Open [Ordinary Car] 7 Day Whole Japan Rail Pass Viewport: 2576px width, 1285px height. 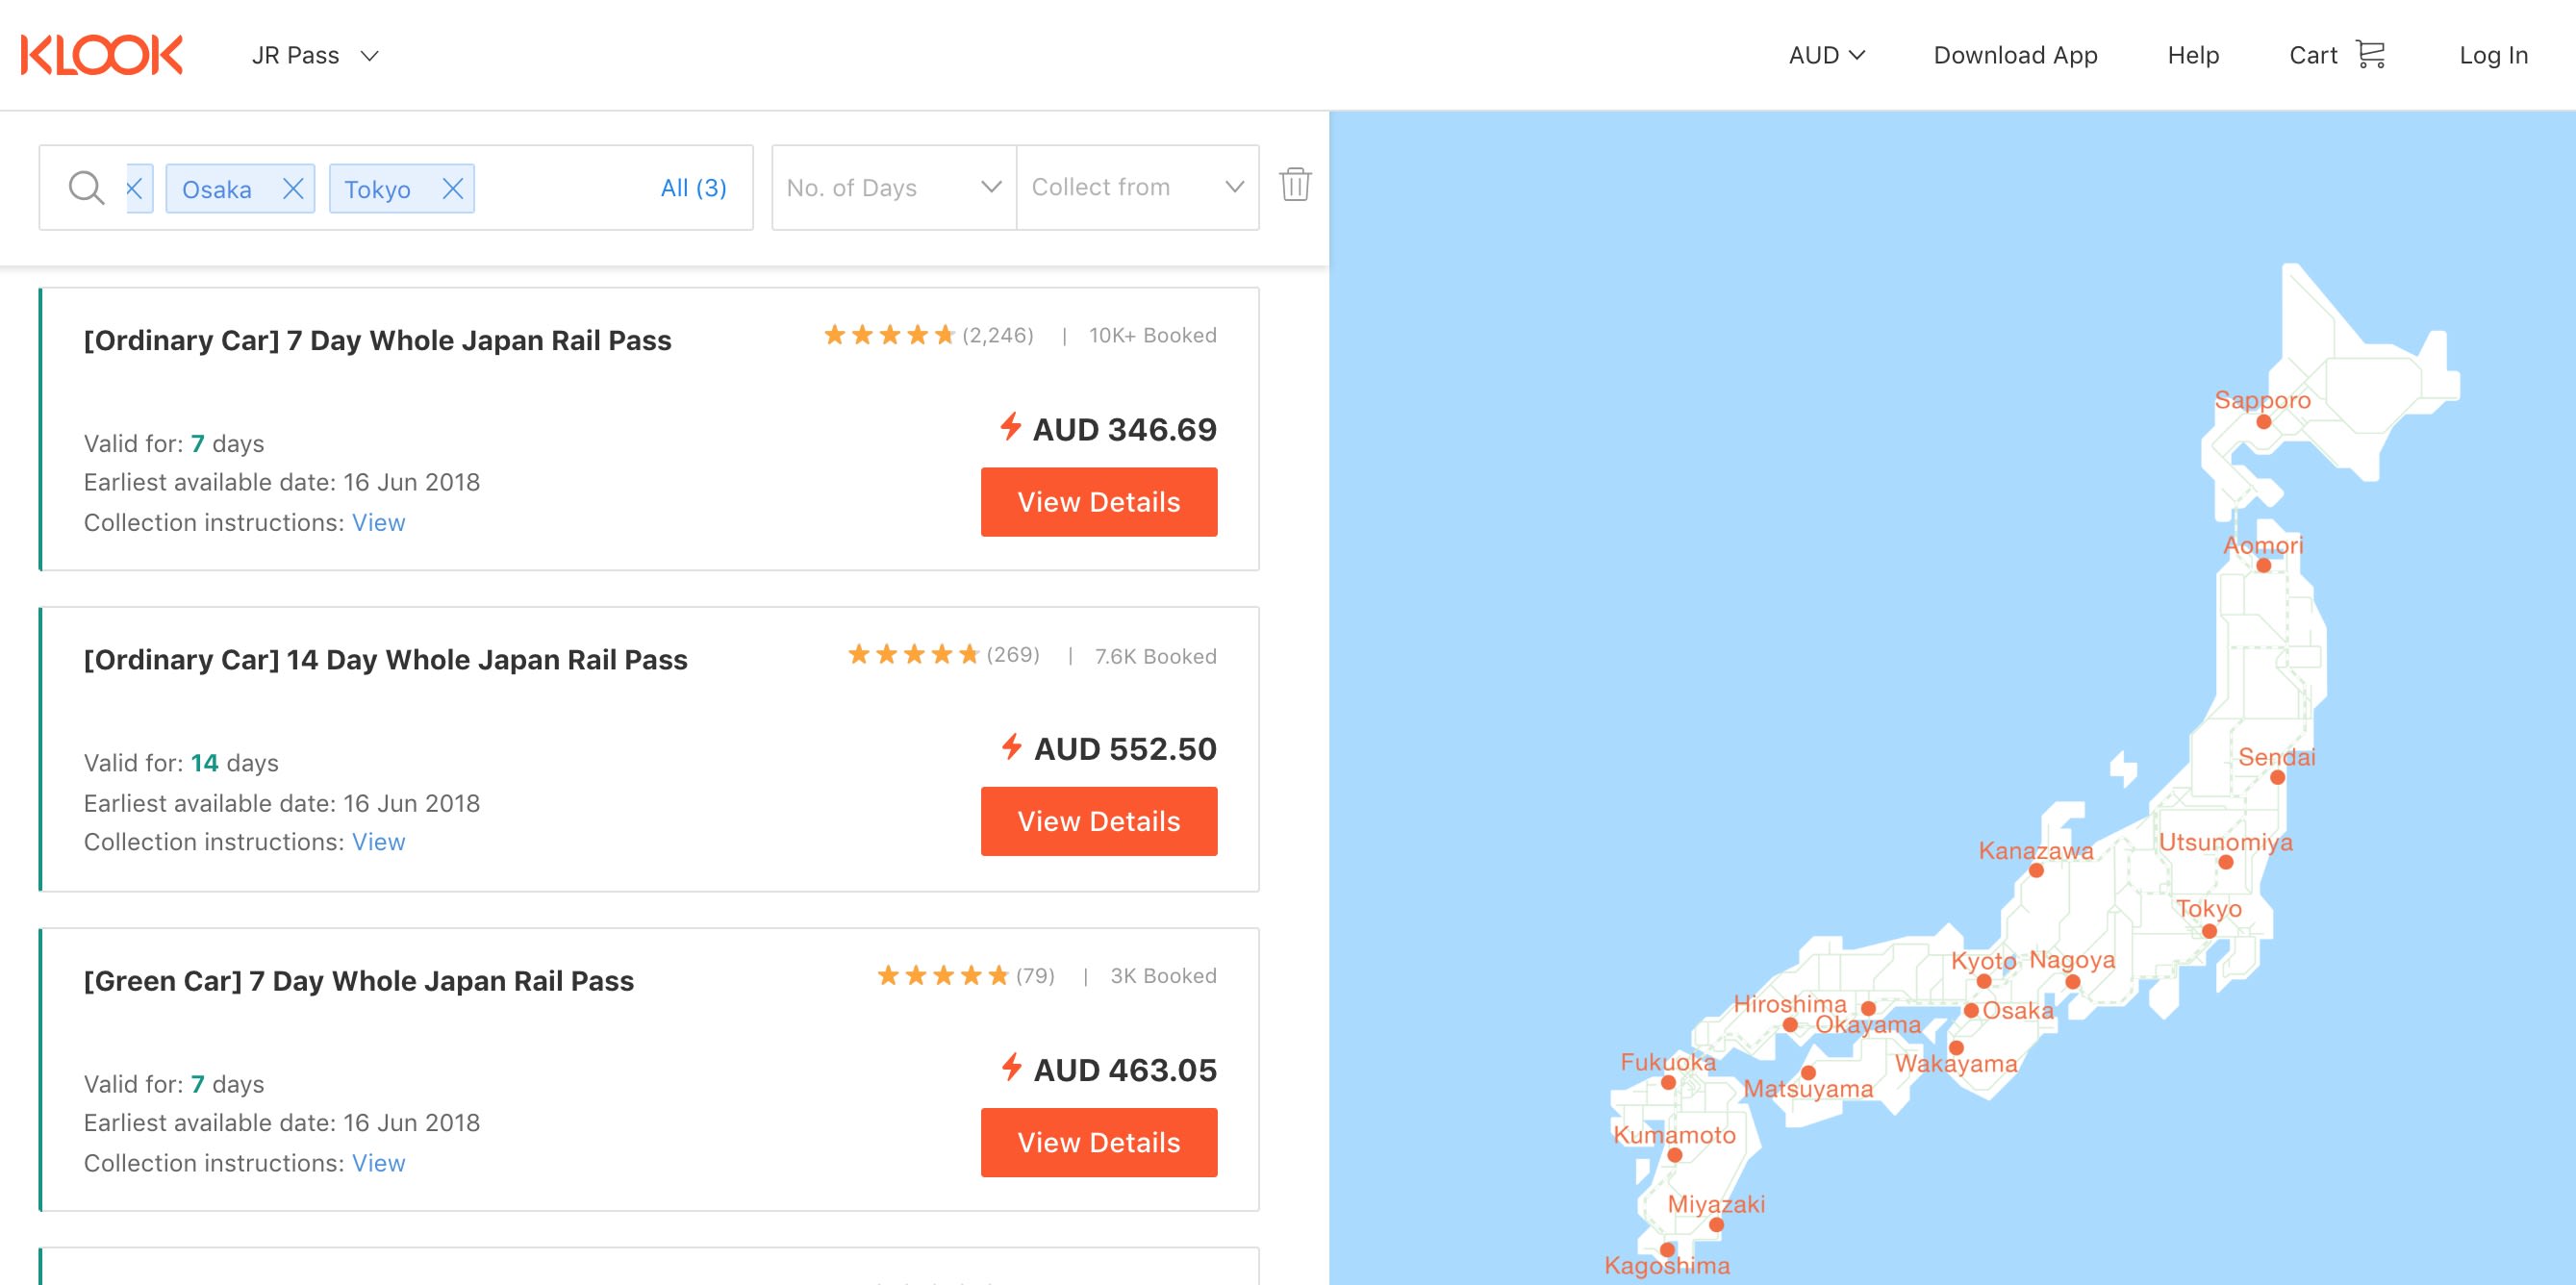(x=377, y=340)
